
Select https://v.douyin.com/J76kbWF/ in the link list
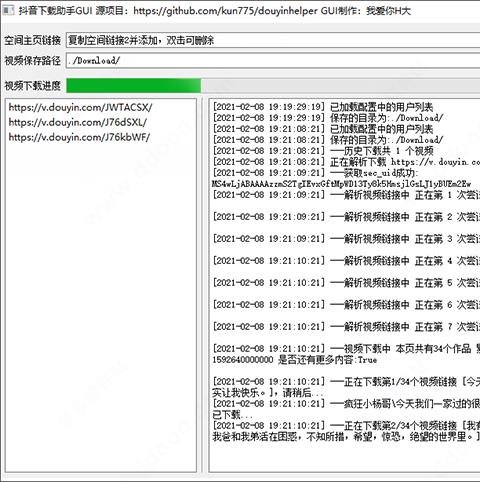79,137
